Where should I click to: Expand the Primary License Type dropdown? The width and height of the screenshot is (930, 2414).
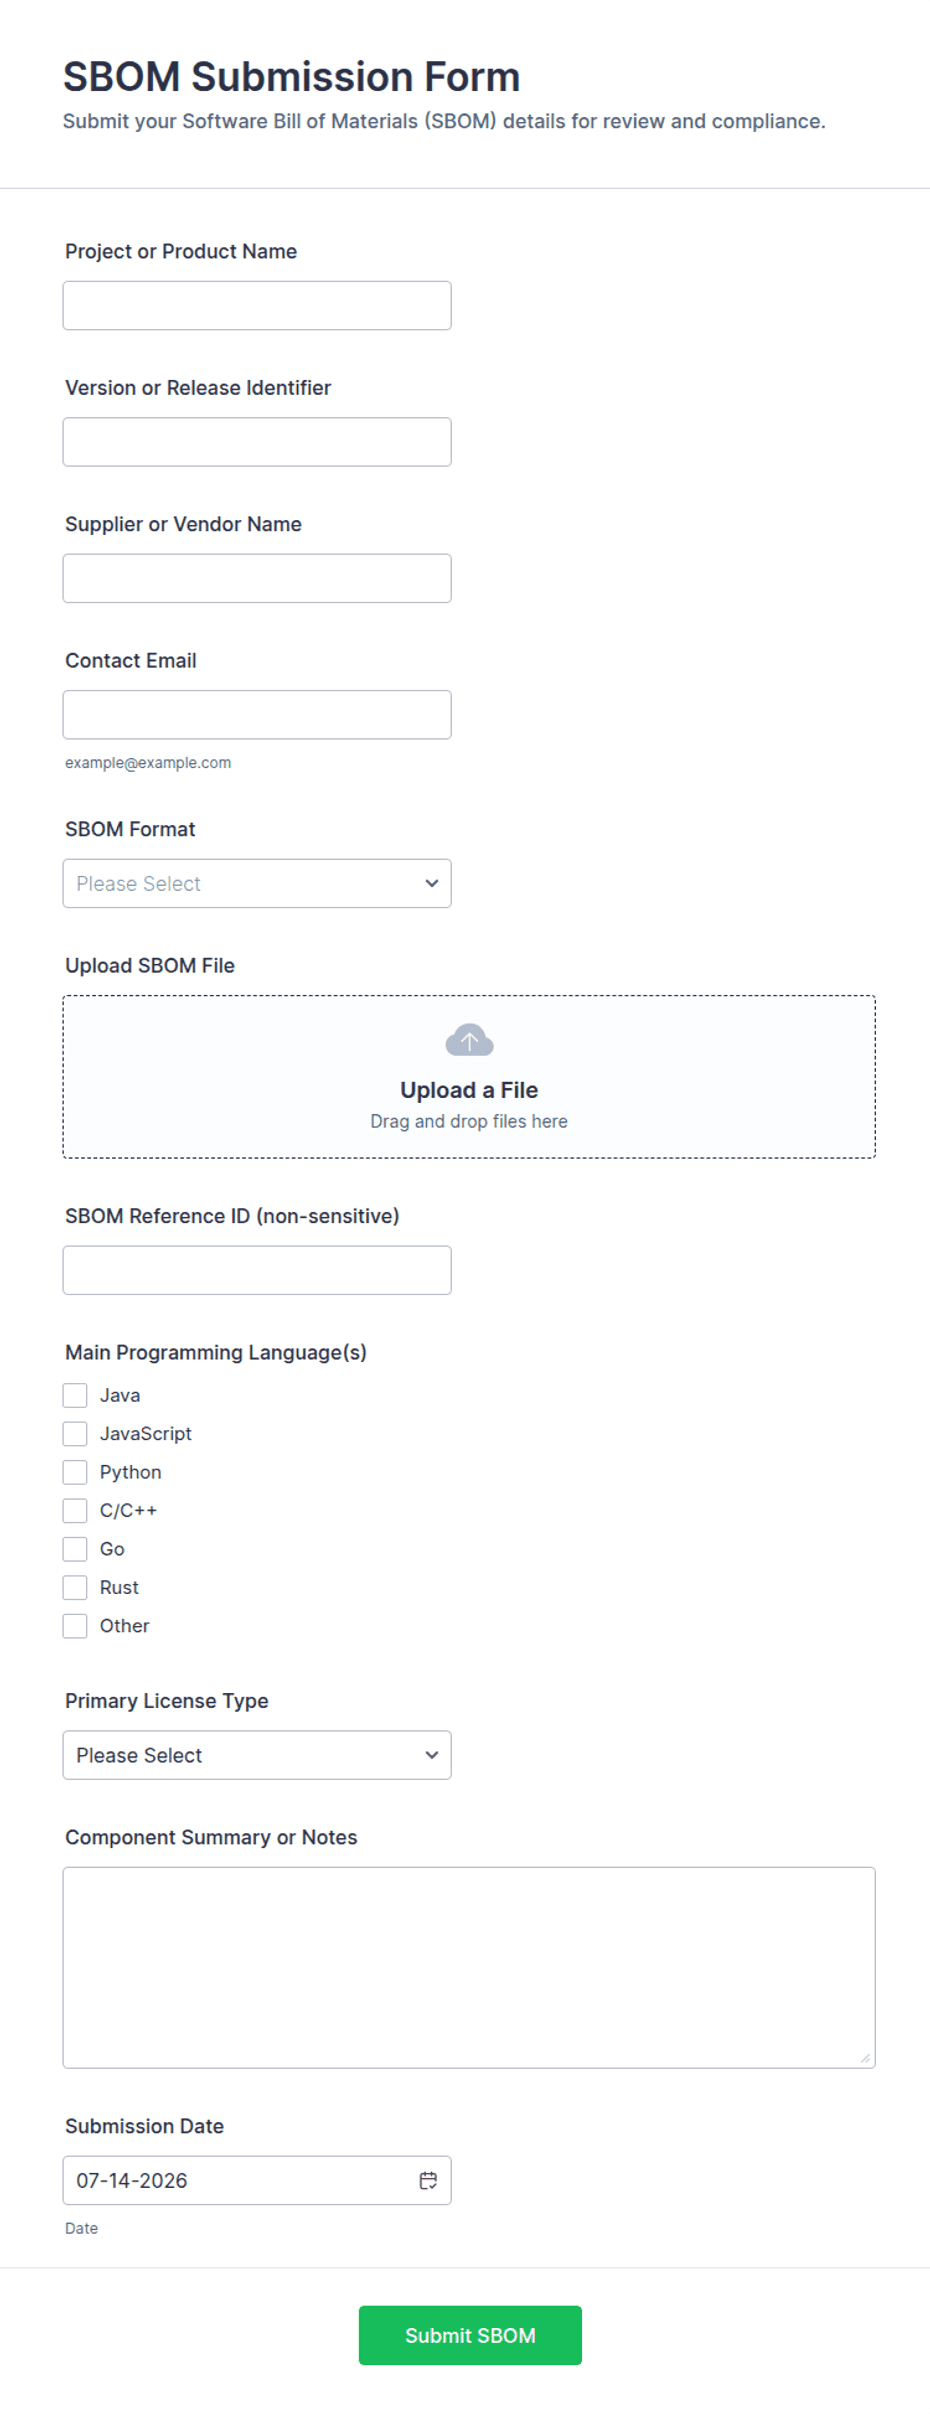(x=257, y=1755)
